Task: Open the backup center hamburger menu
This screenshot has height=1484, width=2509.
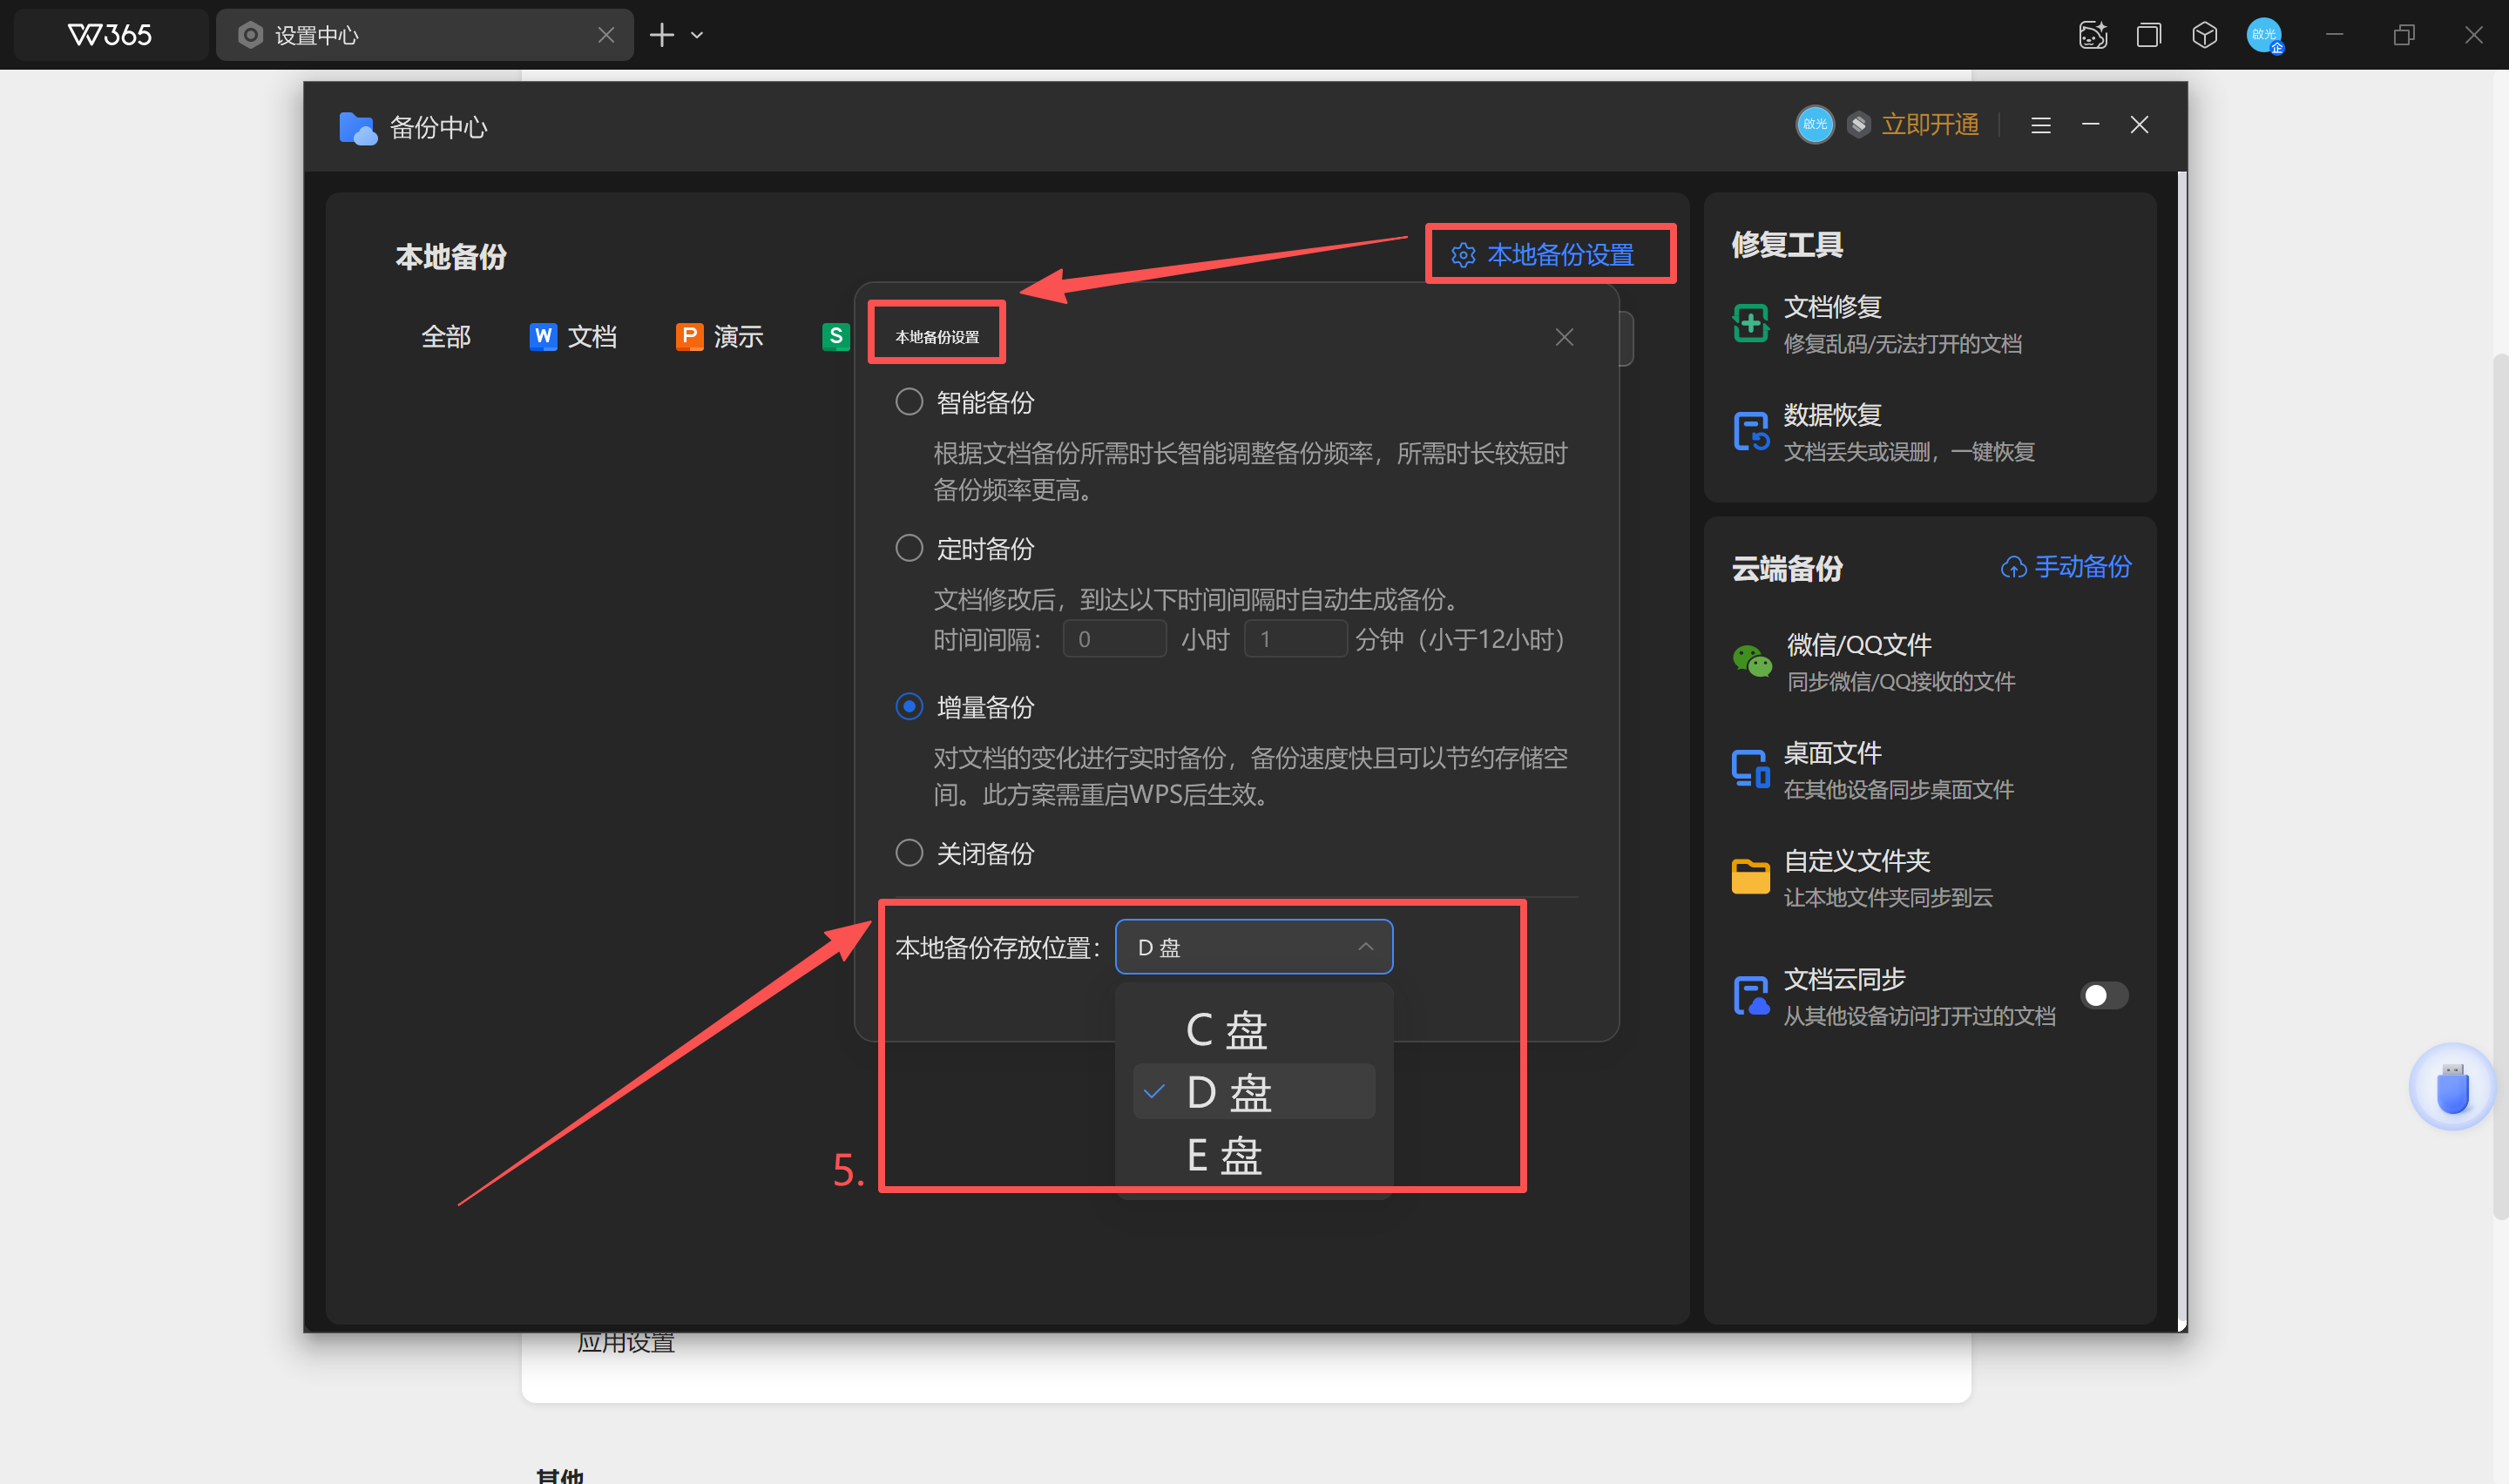Action: pyautogui.click(x=2040, y=125)
